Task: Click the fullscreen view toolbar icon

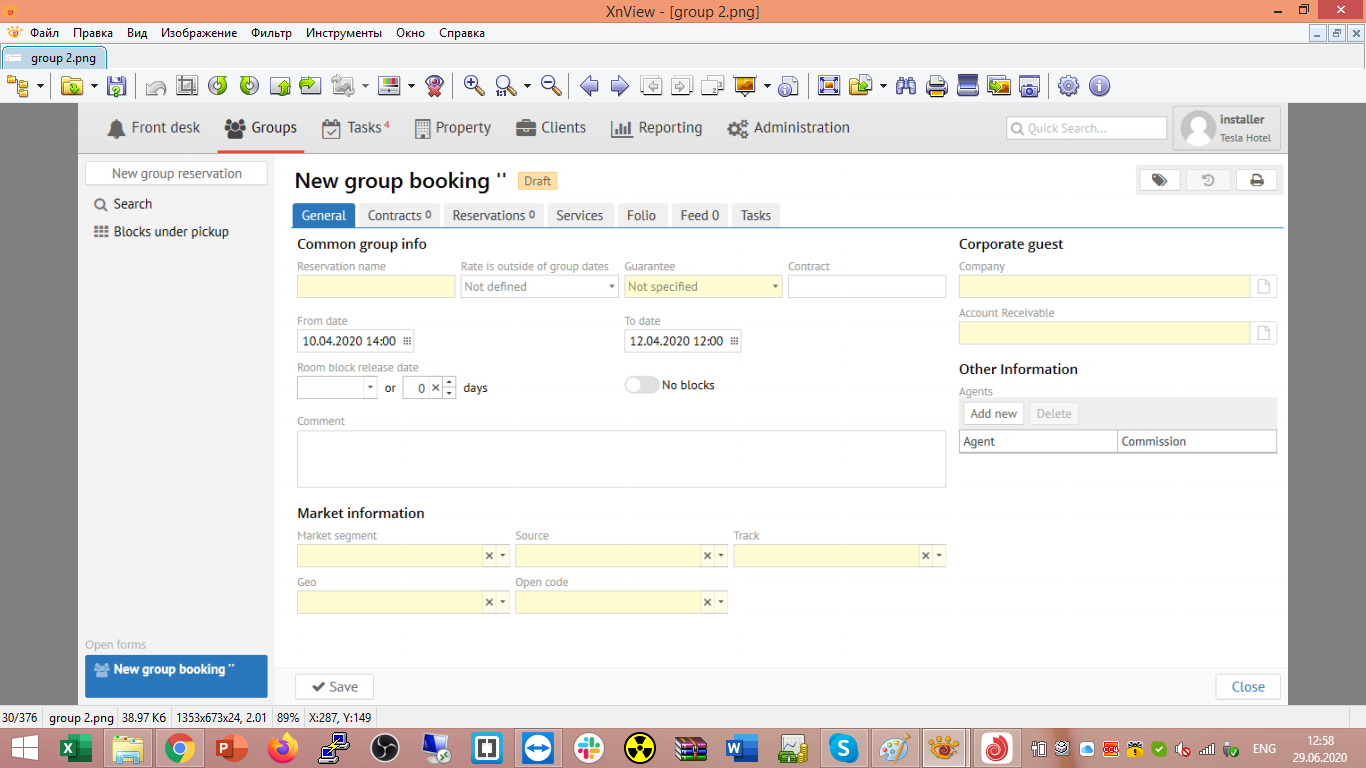Action: 829,86
